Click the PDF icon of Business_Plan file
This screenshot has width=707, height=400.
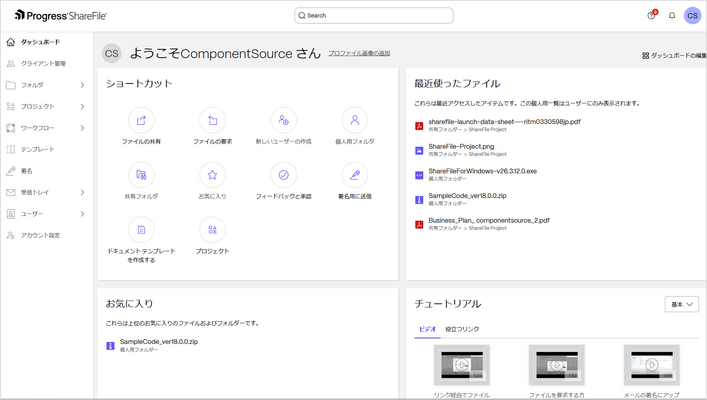click(x=419, y=225)
